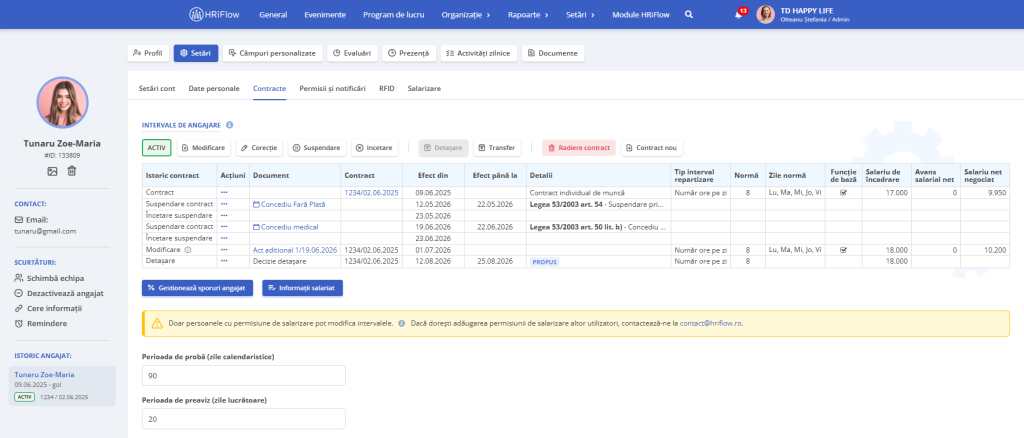Image resolution: width=1024 pixels, height=438 pixels.
Task: Click Informații salariat button
Action: pos(302,288)
